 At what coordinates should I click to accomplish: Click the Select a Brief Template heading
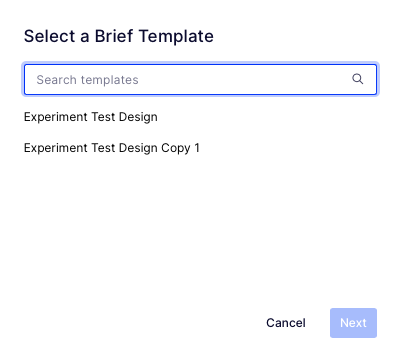(119, 36)
